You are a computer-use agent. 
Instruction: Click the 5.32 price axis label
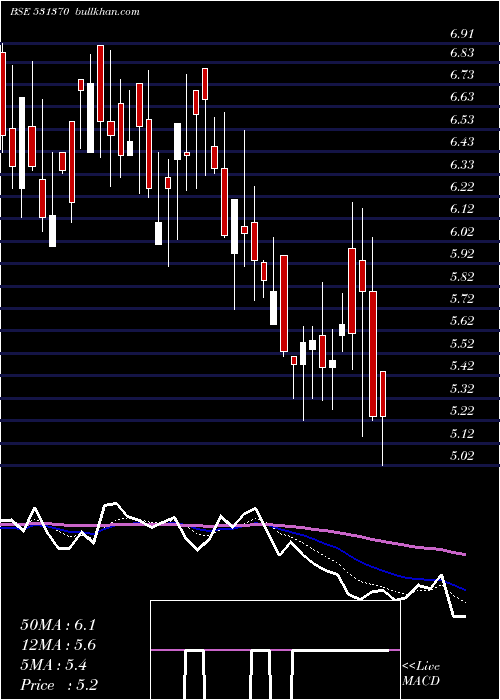[x=462, y=388]
